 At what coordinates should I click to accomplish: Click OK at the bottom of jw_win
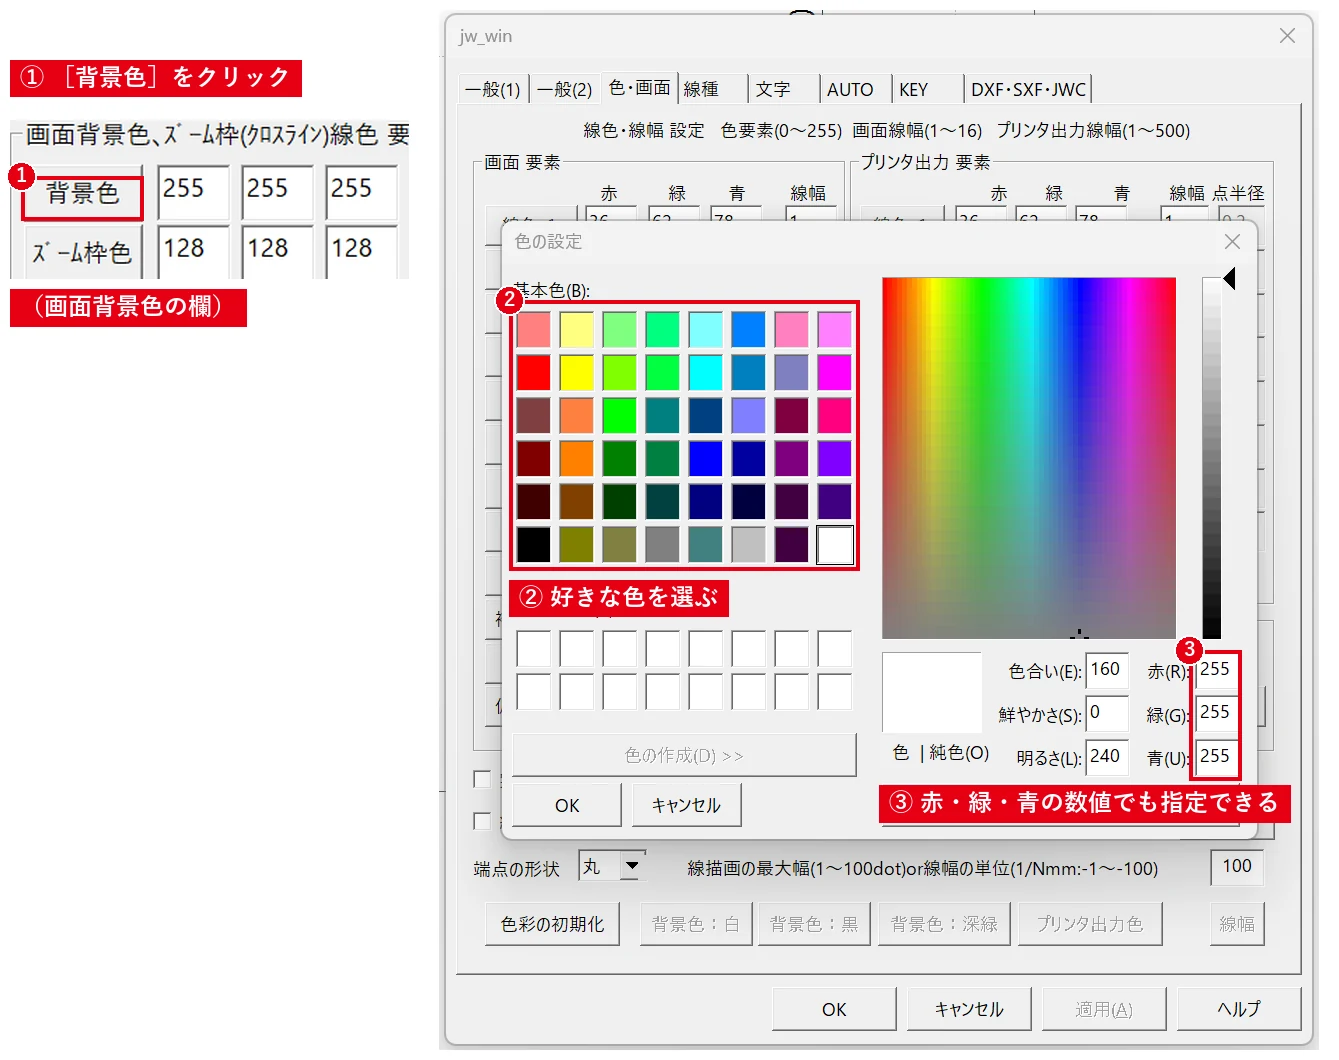click(834, 1009)
